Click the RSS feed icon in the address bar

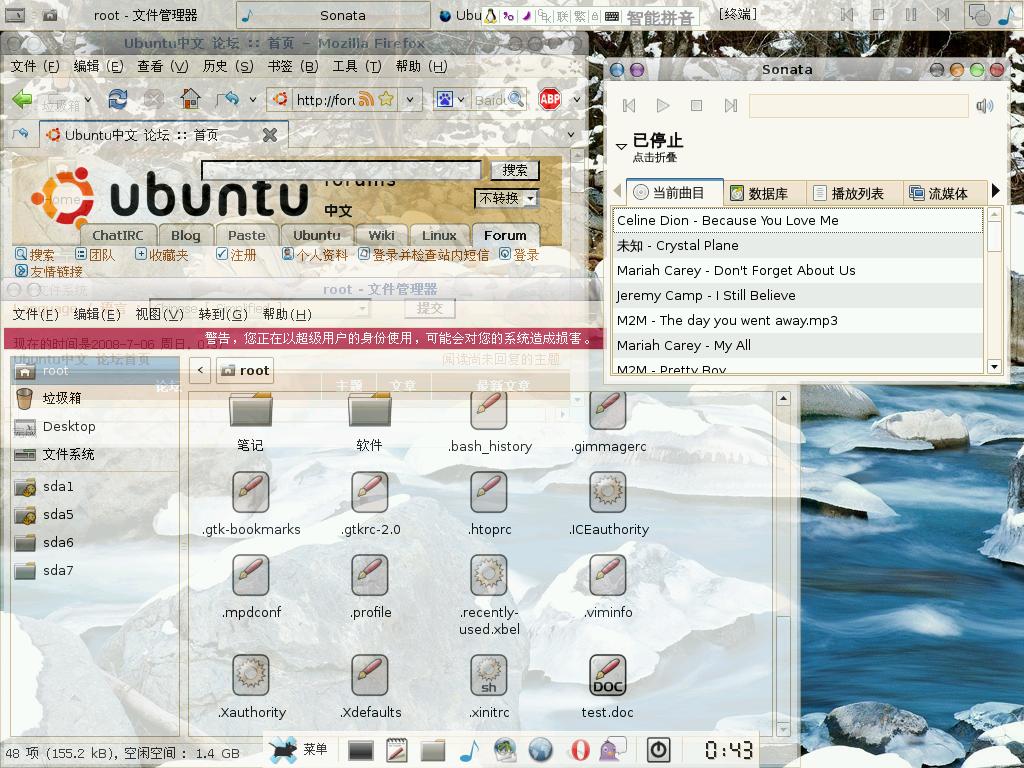click(x=366, y=99)
